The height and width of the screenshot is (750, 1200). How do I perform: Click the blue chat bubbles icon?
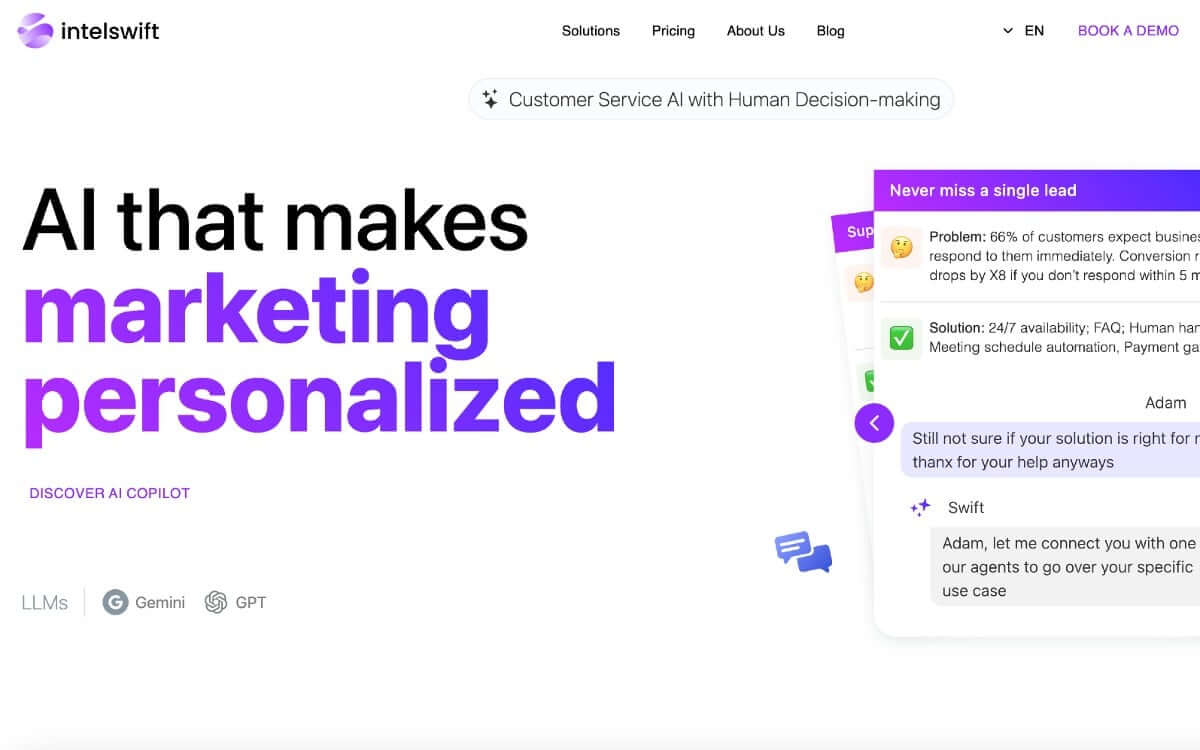803,552
